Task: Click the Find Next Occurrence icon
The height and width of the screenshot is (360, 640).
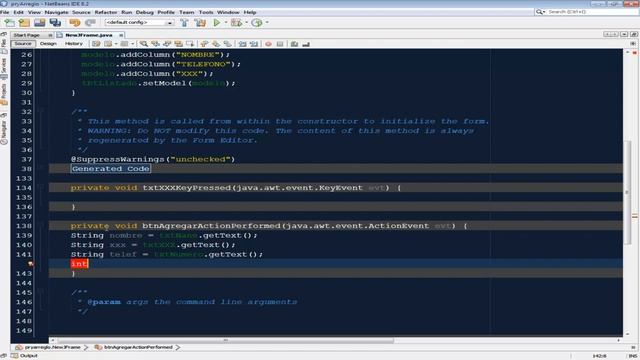Action: click(167, 44)
